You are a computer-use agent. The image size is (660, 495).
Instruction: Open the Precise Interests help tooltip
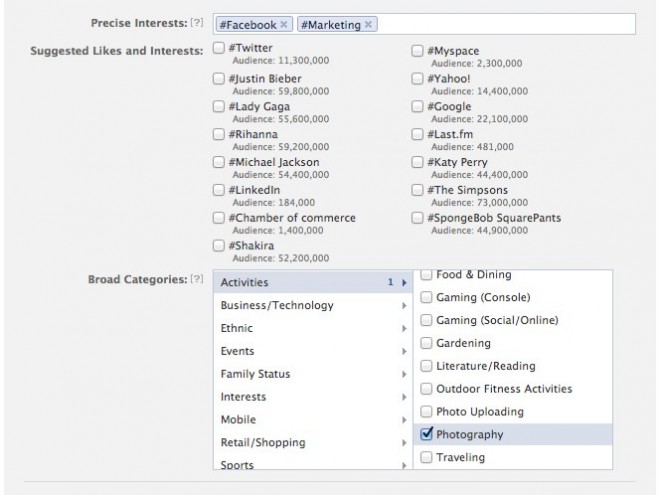pyautogui.click(x=197, y=22)
